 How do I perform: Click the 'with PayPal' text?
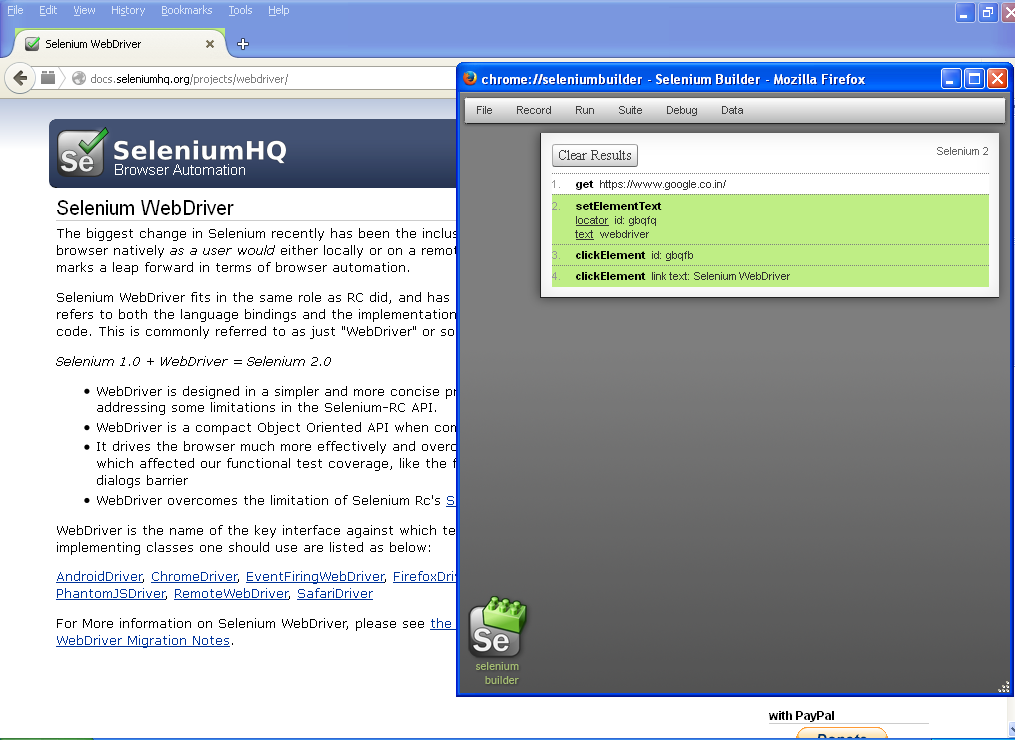pos(801,715)
